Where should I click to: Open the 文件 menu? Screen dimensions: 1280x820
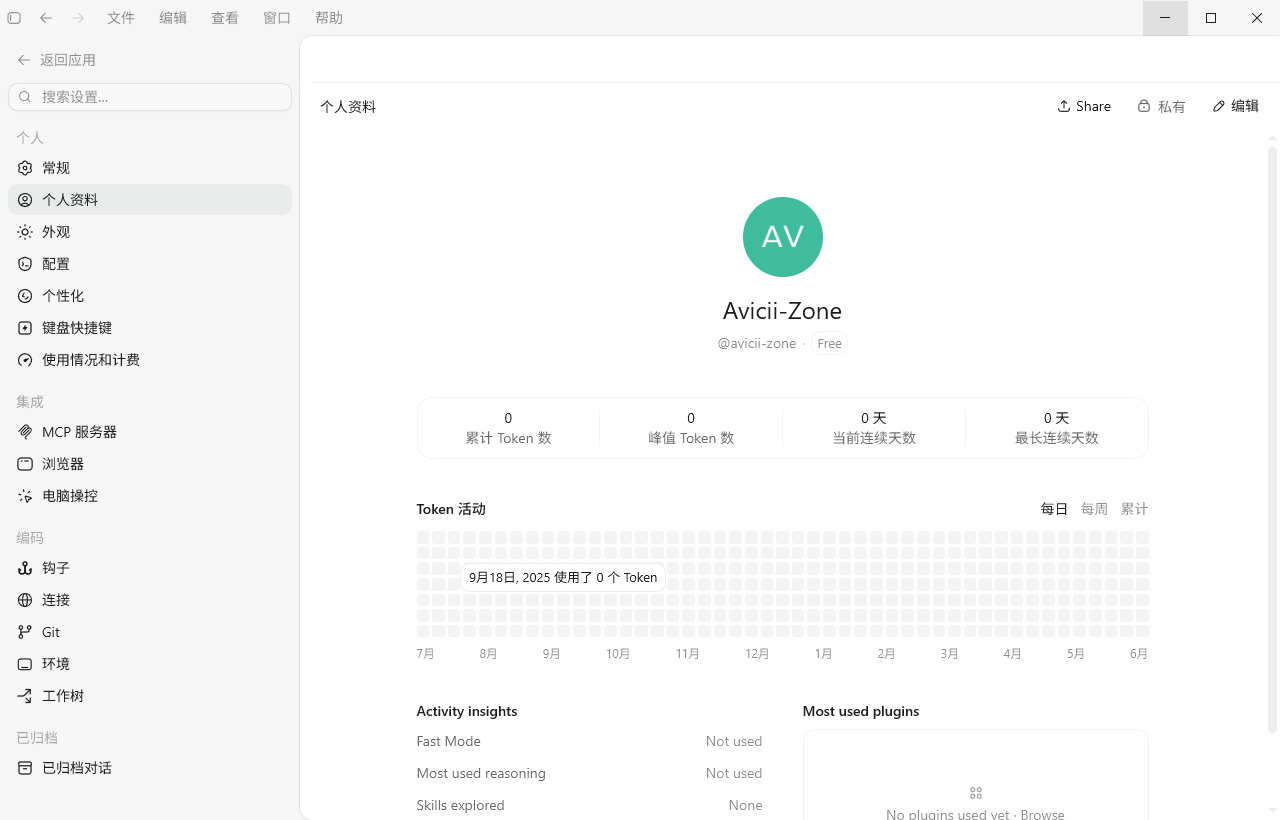pos(121,18)
